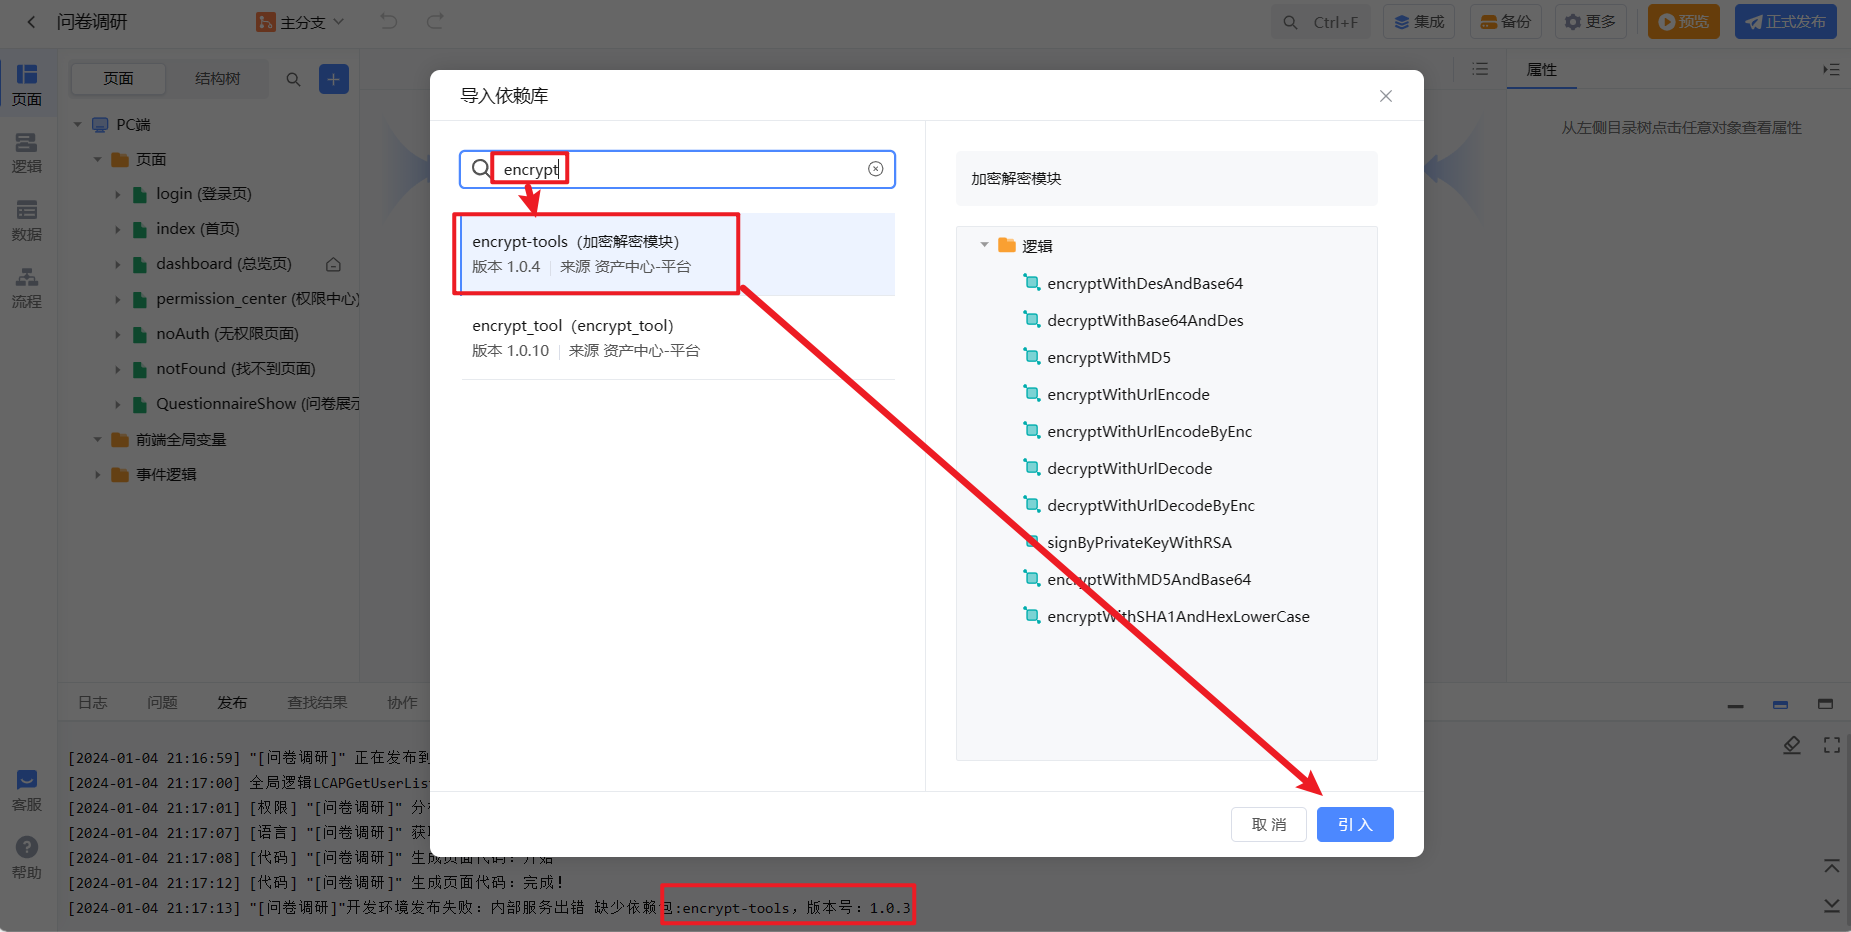Switch to the 问题 tab
1851x932 pixels.
coord(162,703)
